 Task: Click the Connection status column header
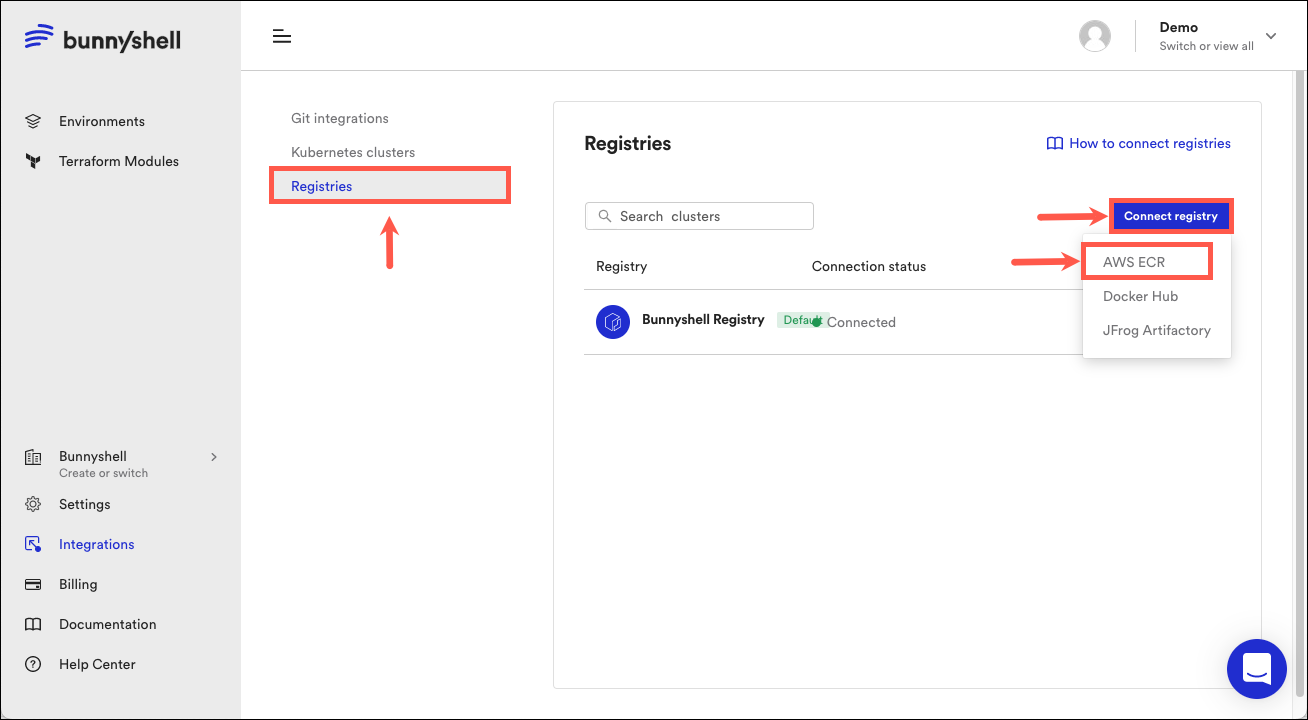869,266
